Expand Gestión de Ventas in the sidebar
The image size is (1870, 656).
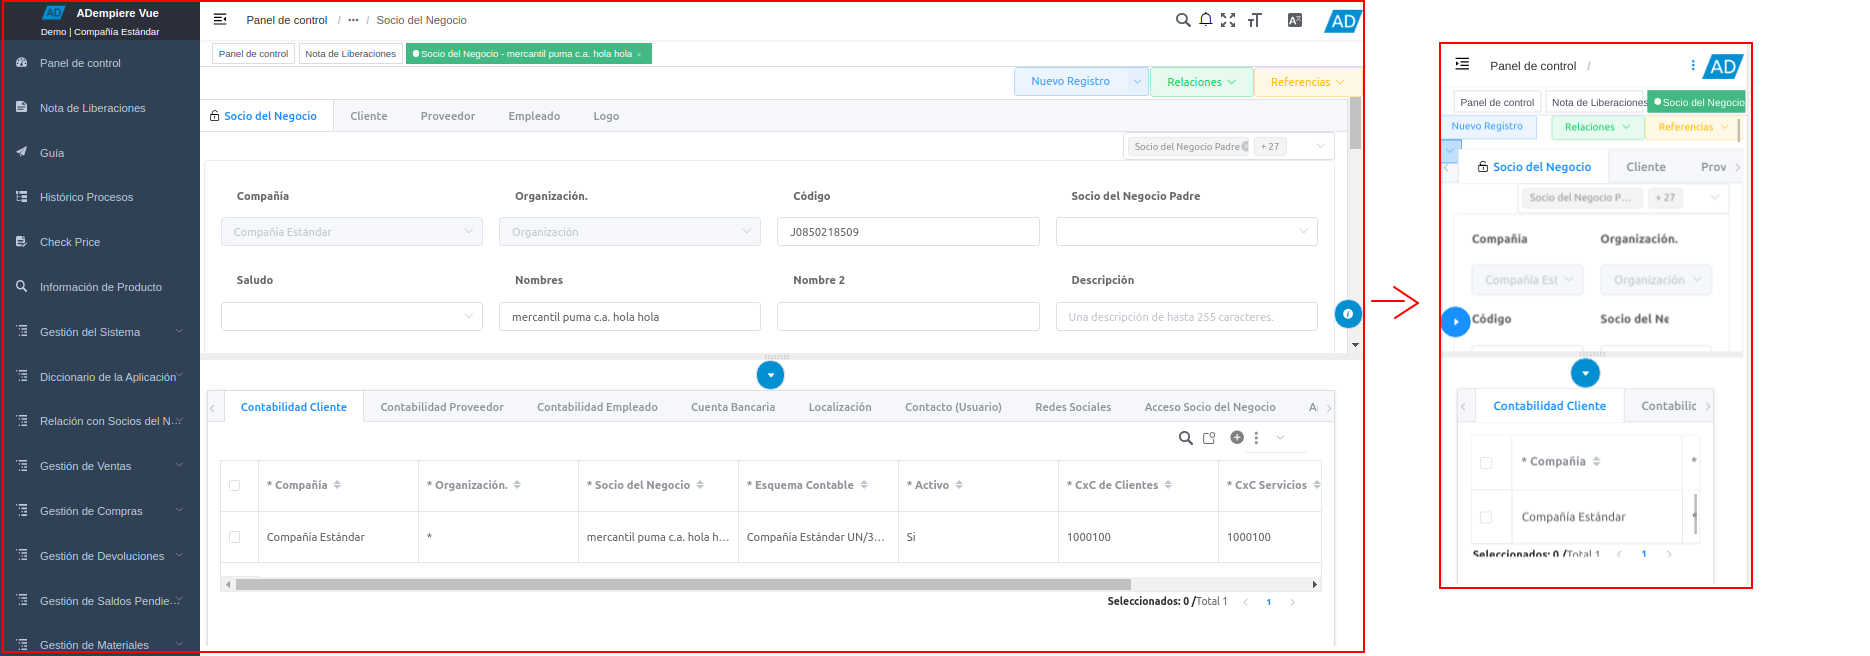(x=100, y=466)
